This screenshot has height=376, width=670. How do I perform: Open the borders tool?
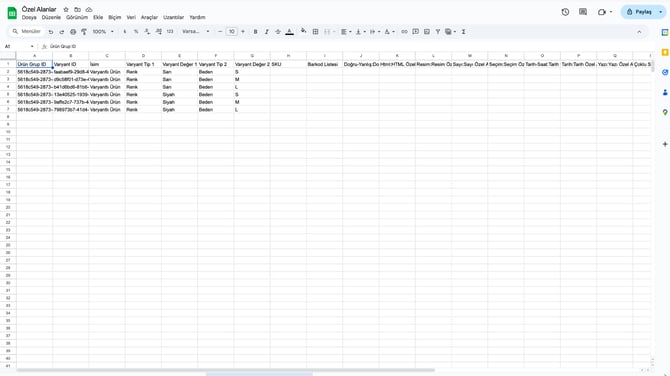(x=315, y=32)
